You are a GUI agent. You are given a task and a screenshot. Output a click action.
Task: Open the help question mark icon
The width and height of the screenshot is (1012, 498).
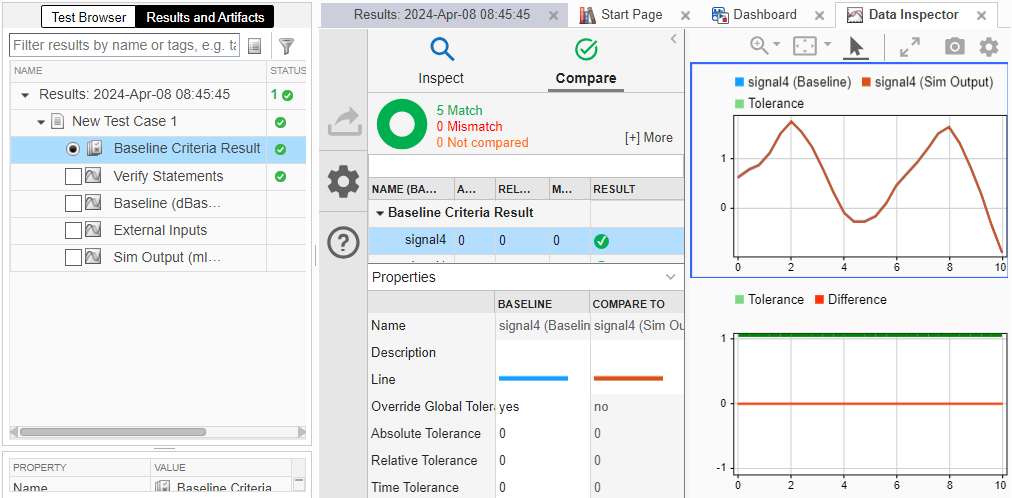pos(343,242)
